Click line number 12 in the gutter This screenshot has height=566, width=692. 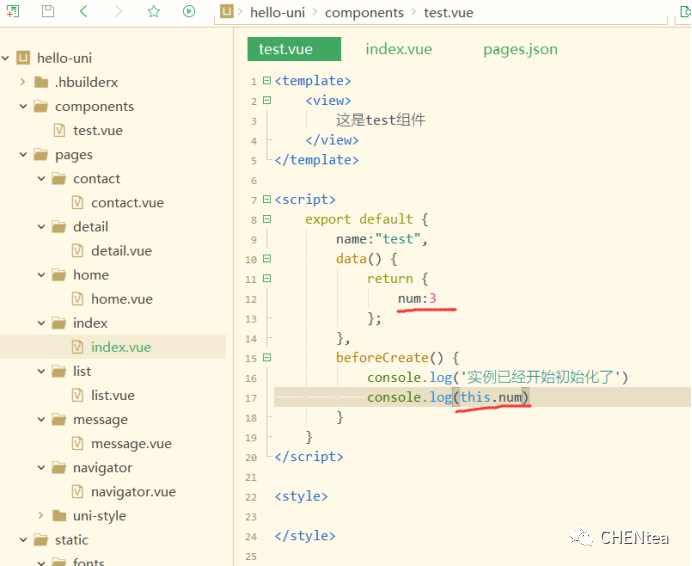click(252, 299)
